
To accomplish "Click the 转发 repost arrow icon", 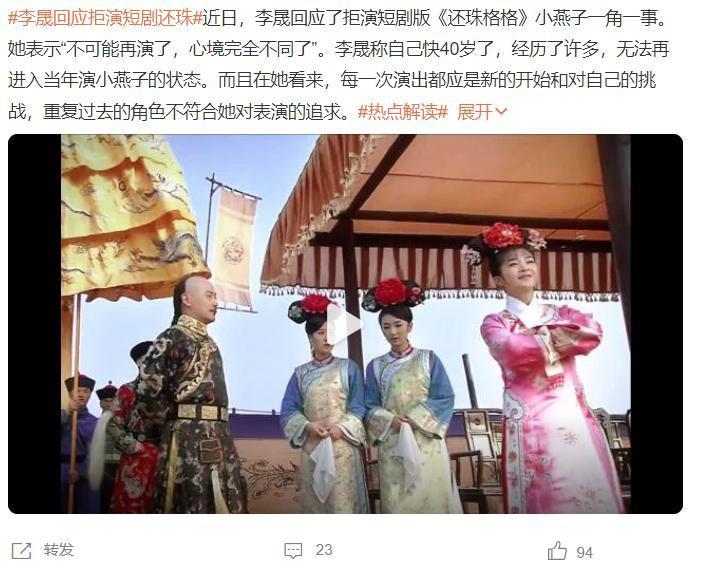I will [22, 550].
